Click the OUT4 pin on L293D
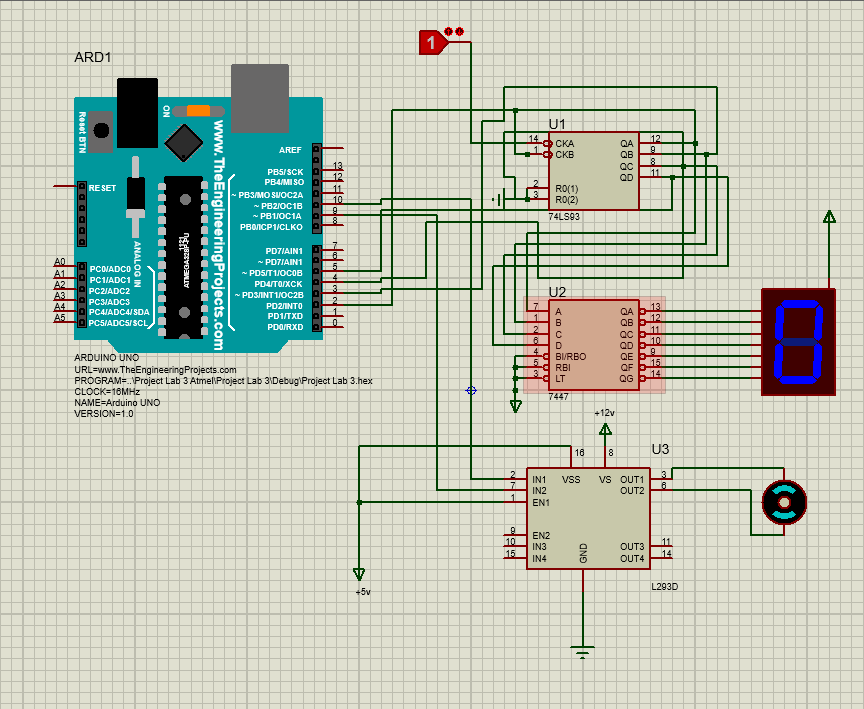The image size is (864, 709). [x=661, y=558]
